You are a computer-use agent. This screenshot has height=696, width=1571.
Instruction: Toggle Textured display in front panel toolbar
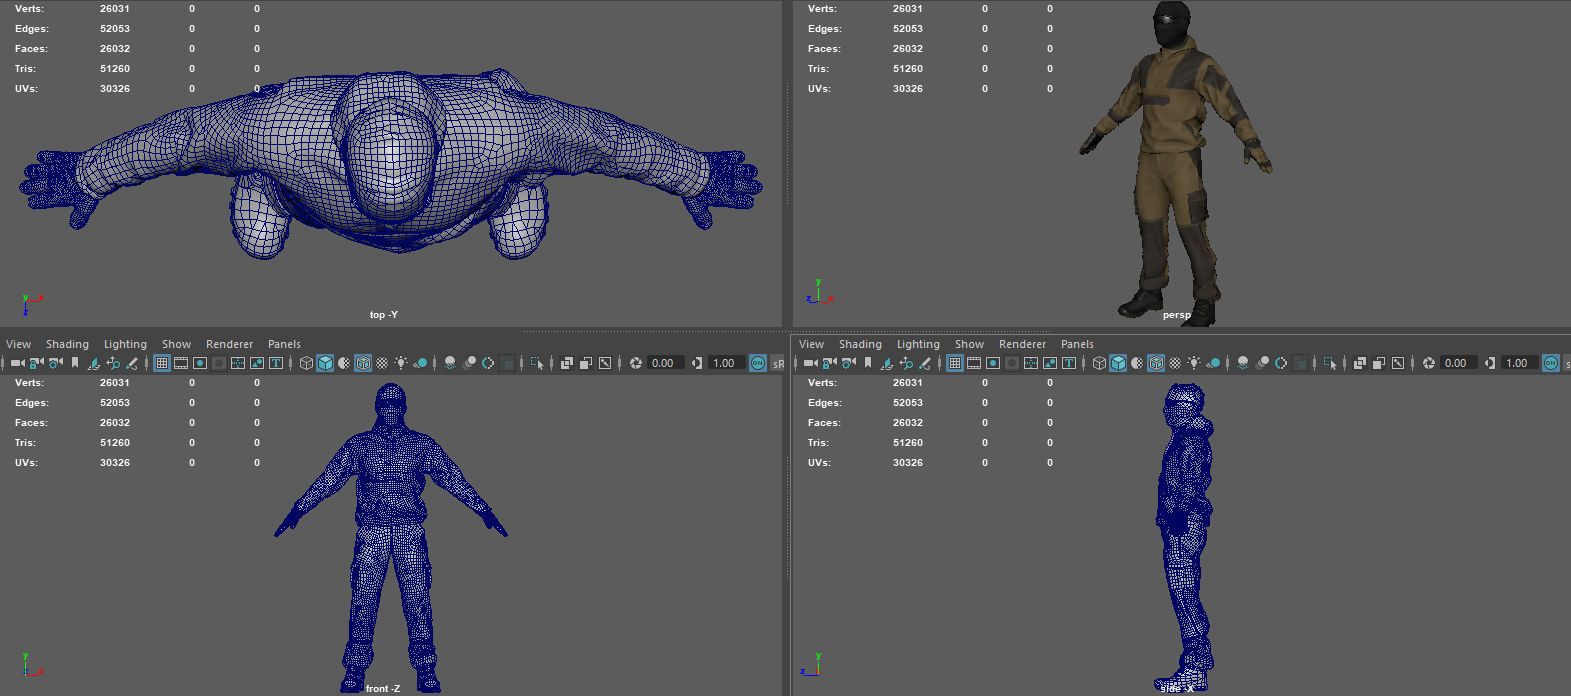(382, 363)
